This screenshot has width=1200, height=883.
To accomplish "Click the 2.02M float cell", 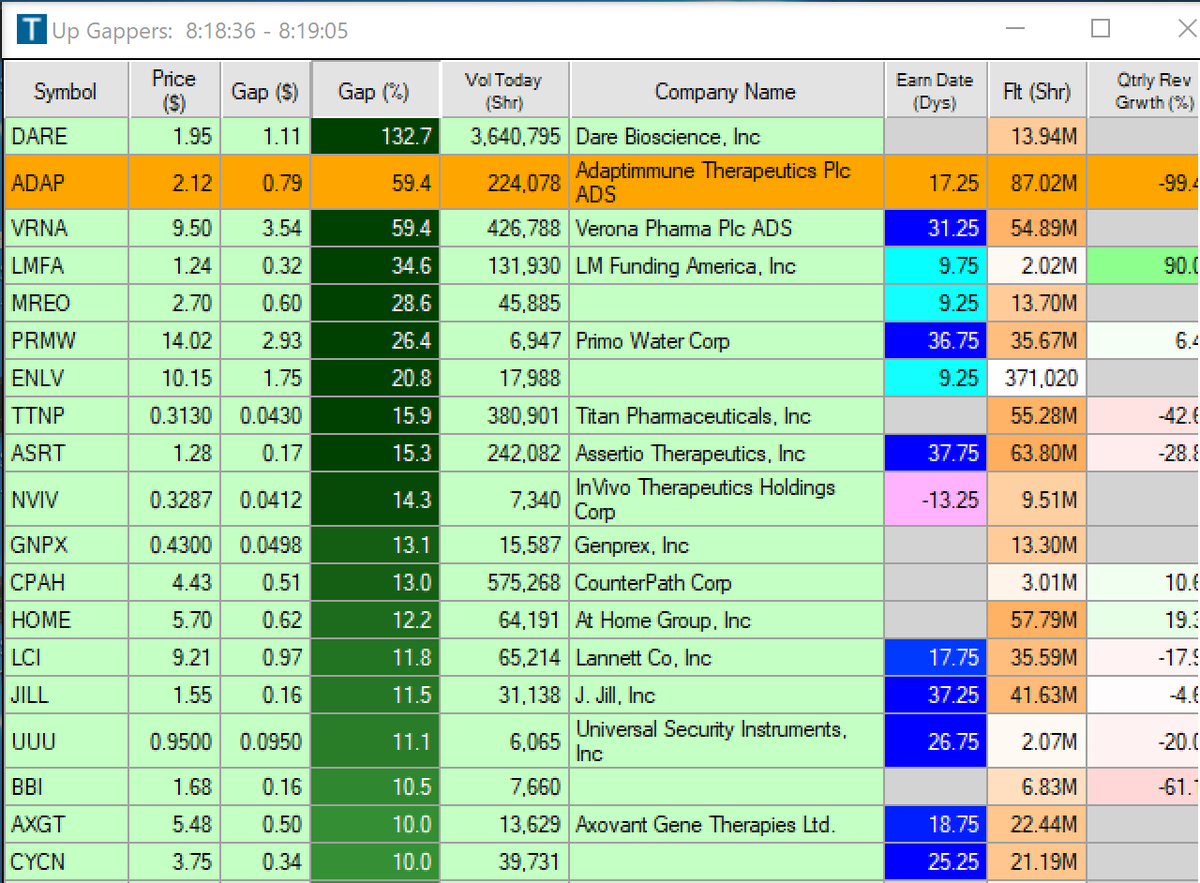I will (1037, 266).
